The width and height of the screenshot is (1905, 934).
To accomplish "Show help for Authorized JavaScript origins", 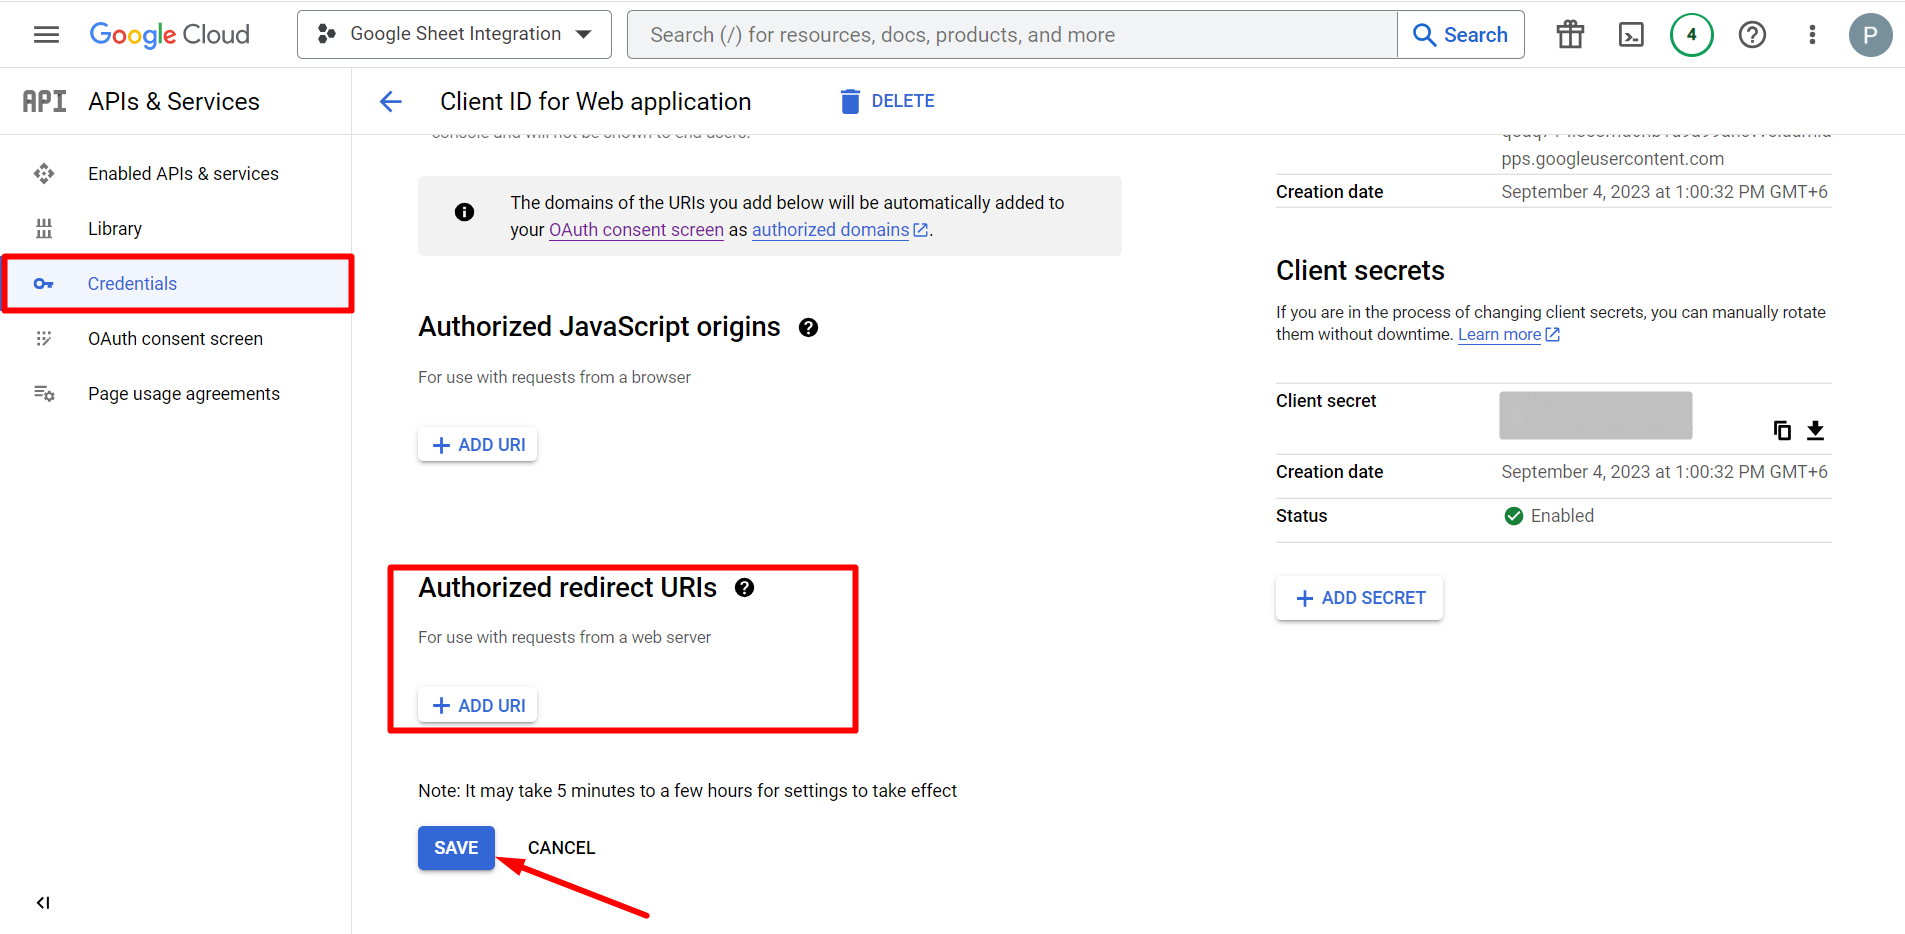I will [x=809, y=328].
